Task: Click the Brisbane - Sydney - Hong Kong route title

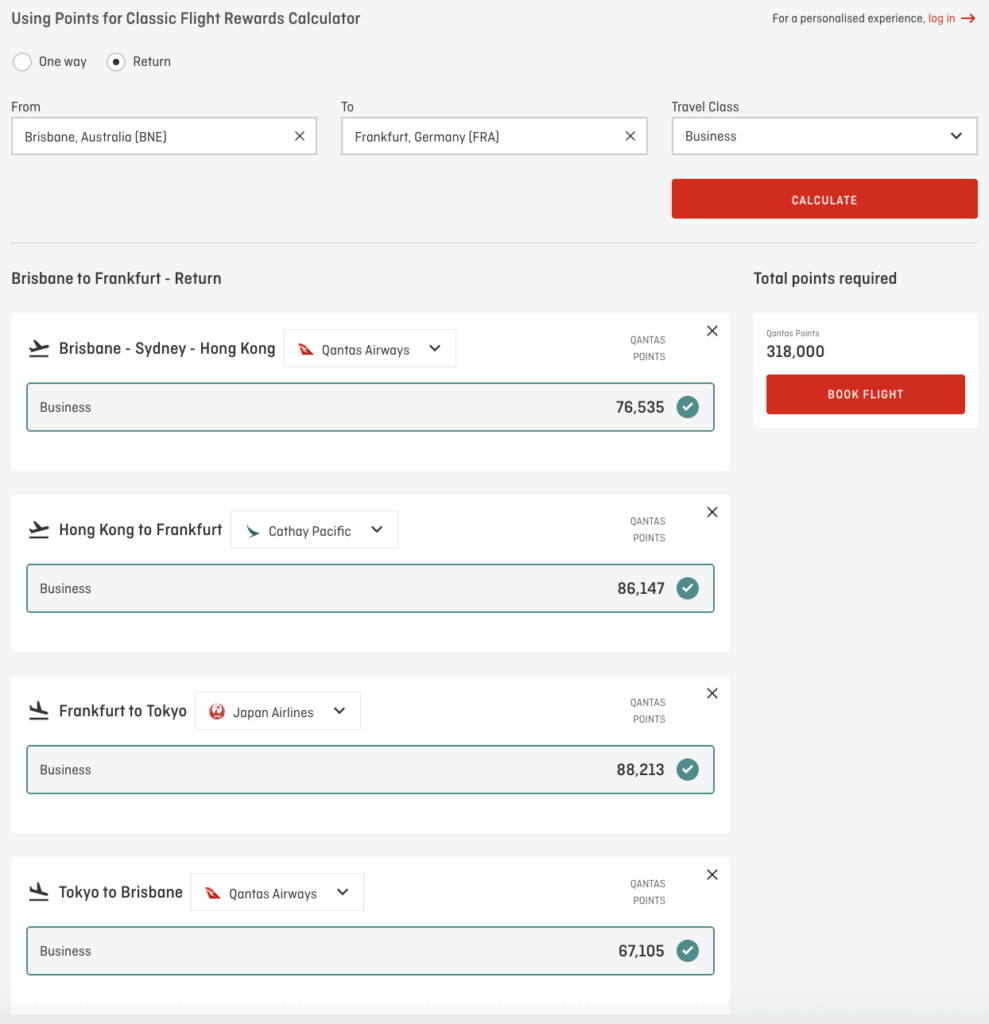Action: point(167,349)
